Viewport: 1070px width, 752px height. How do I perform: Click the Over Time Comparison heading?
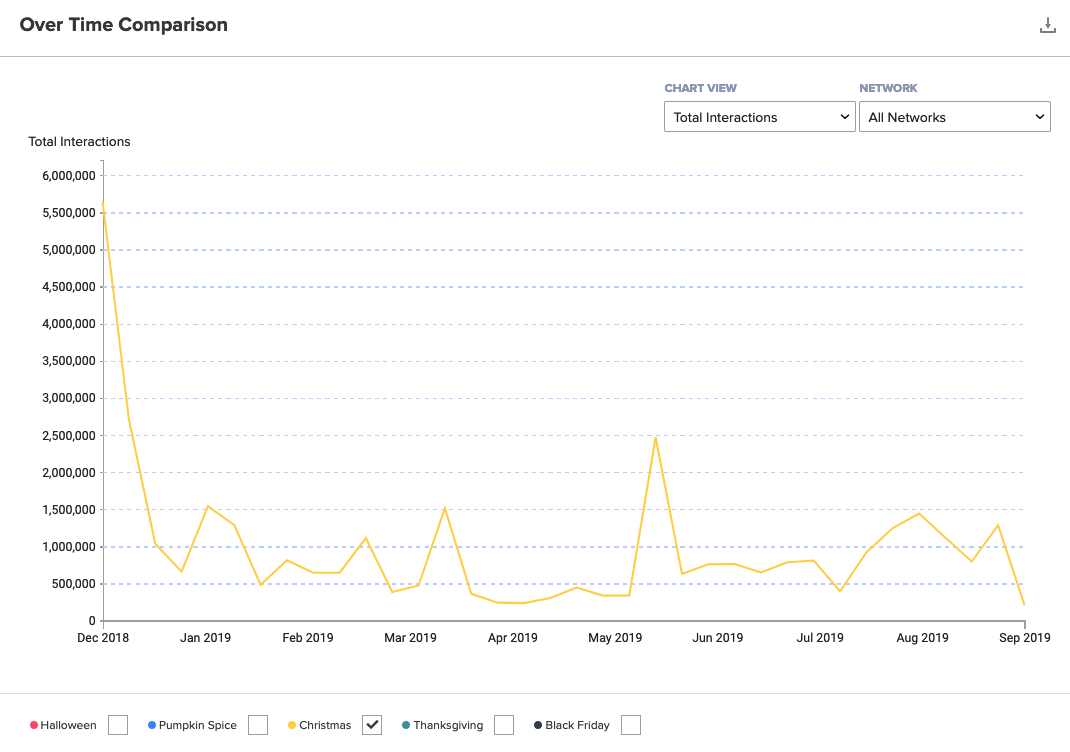(x=124, y=25)
